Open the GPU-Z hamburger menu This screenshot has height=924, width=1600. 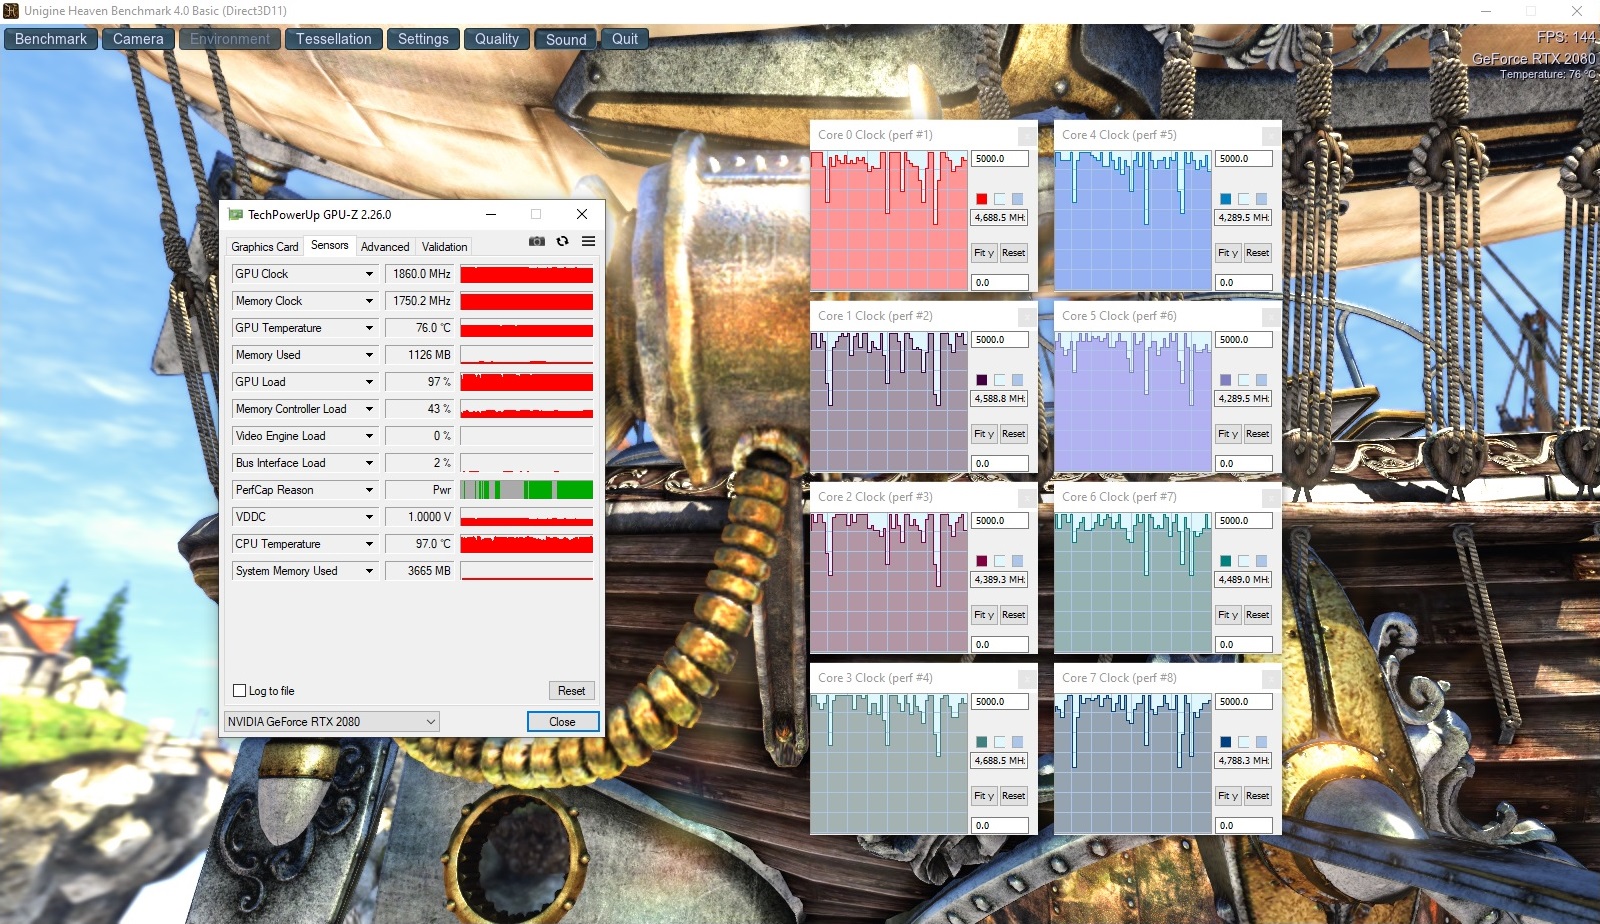click(589, 241)
